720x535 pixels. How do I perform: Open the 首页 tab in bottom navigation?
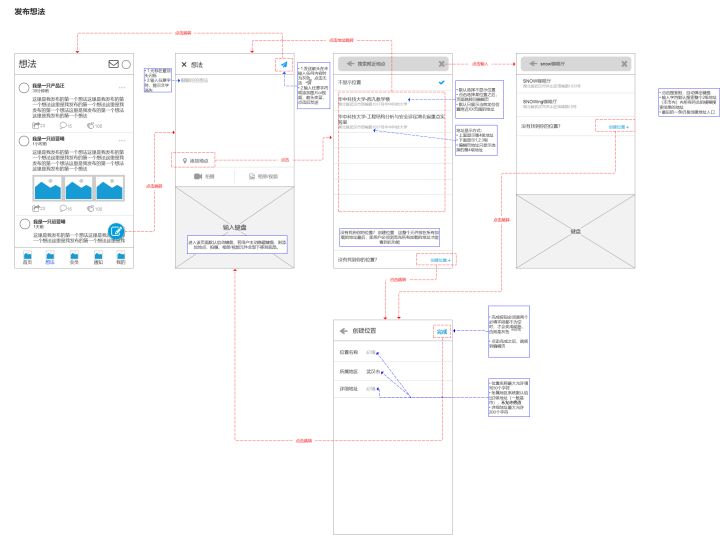click(x=27, y=259)
